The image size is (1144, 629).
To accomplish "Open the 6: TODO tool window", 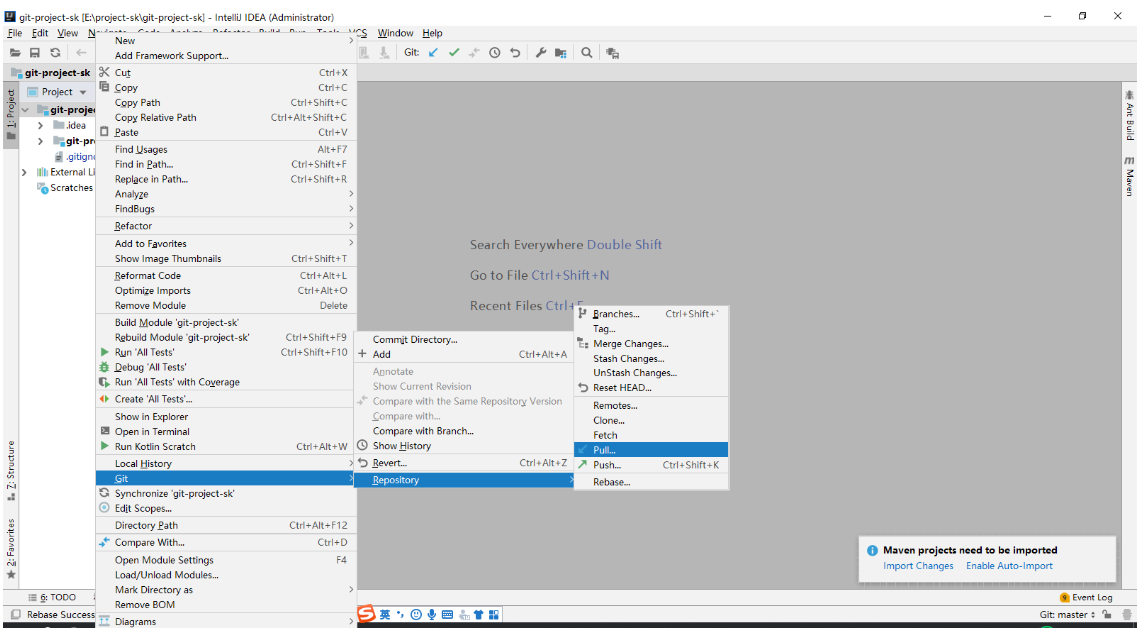I will point(53,597).
